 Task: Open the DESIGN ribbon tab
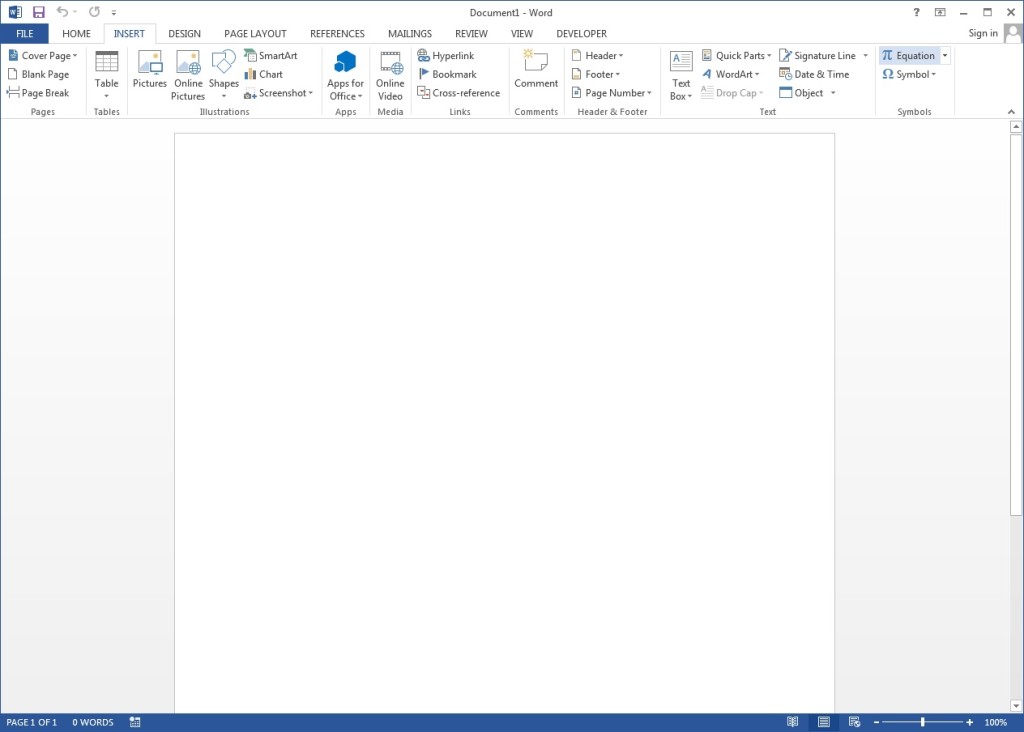coord(184,33)
